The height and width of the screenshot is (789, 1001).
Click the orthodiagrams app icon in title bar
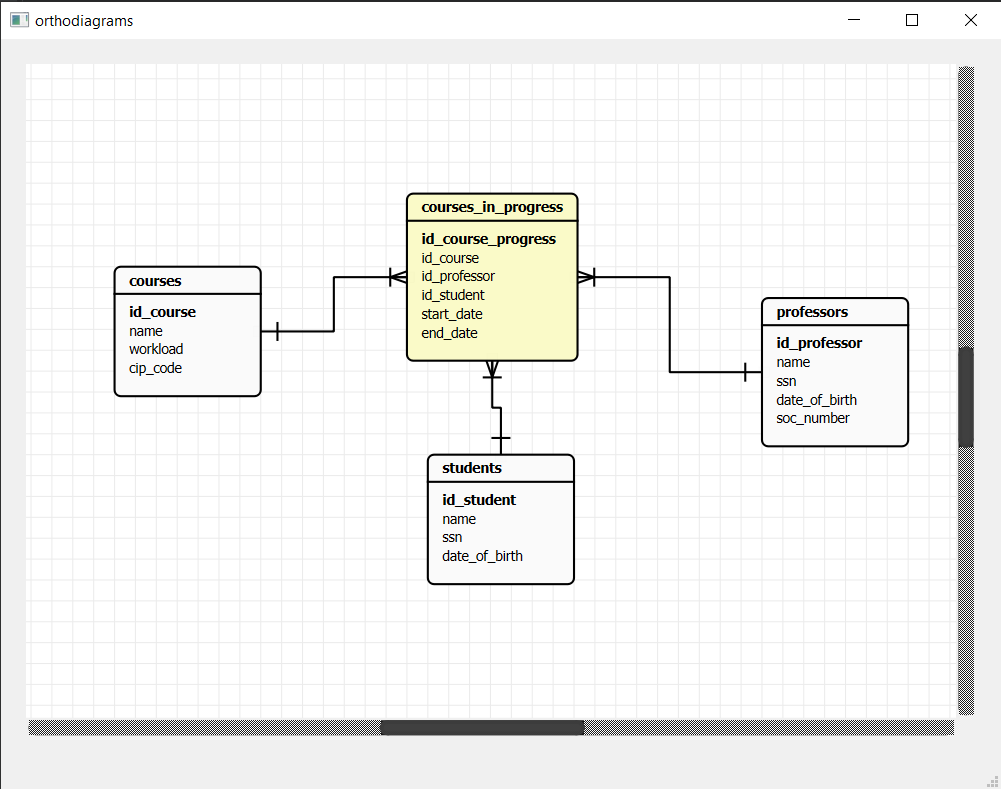(20, 20)
